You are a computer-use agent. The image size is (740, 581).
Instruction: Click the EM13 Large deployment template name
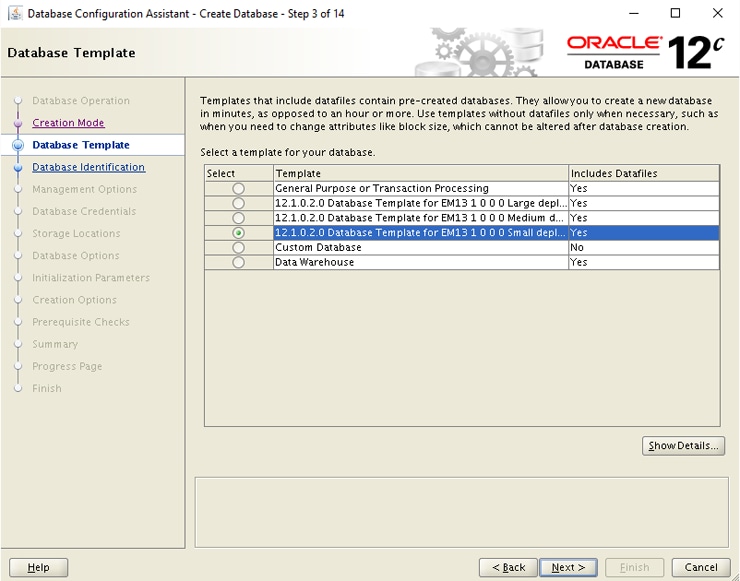420,203
